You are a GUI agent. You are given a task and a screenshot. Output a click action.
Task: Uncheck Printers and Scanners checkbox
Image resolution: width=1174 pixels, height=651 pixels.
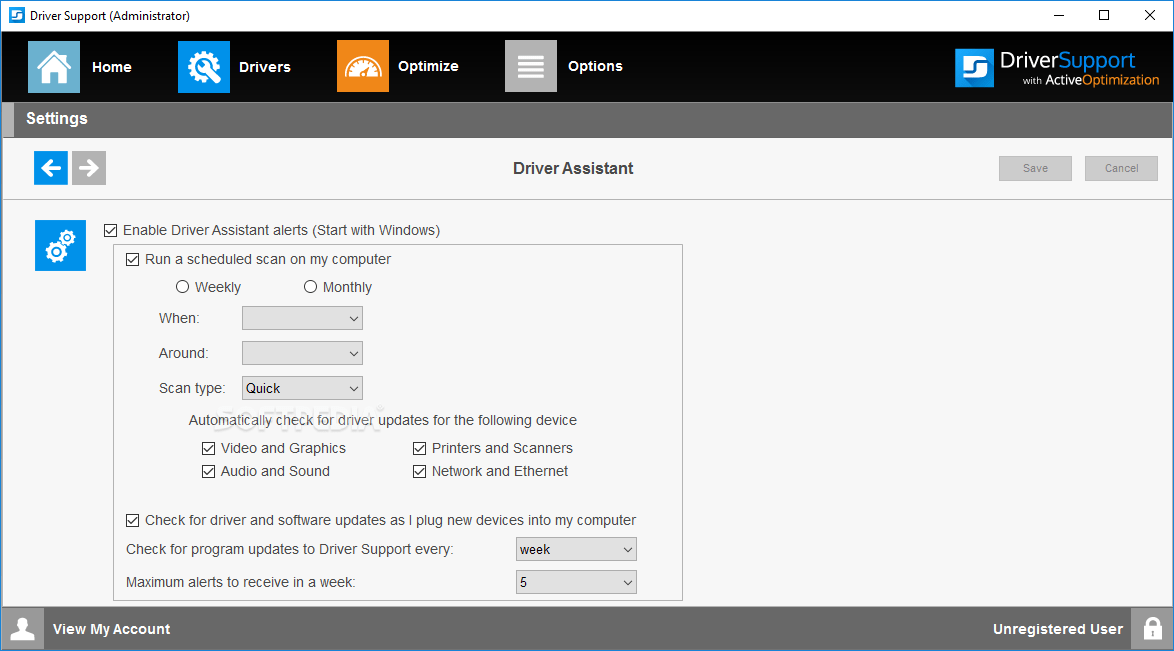pyautogui.click(x=419, y=449)
